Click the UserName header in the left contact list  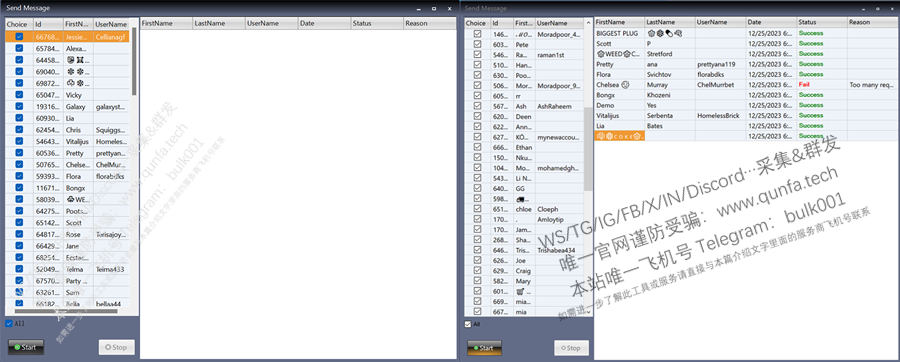click(111, 24)
